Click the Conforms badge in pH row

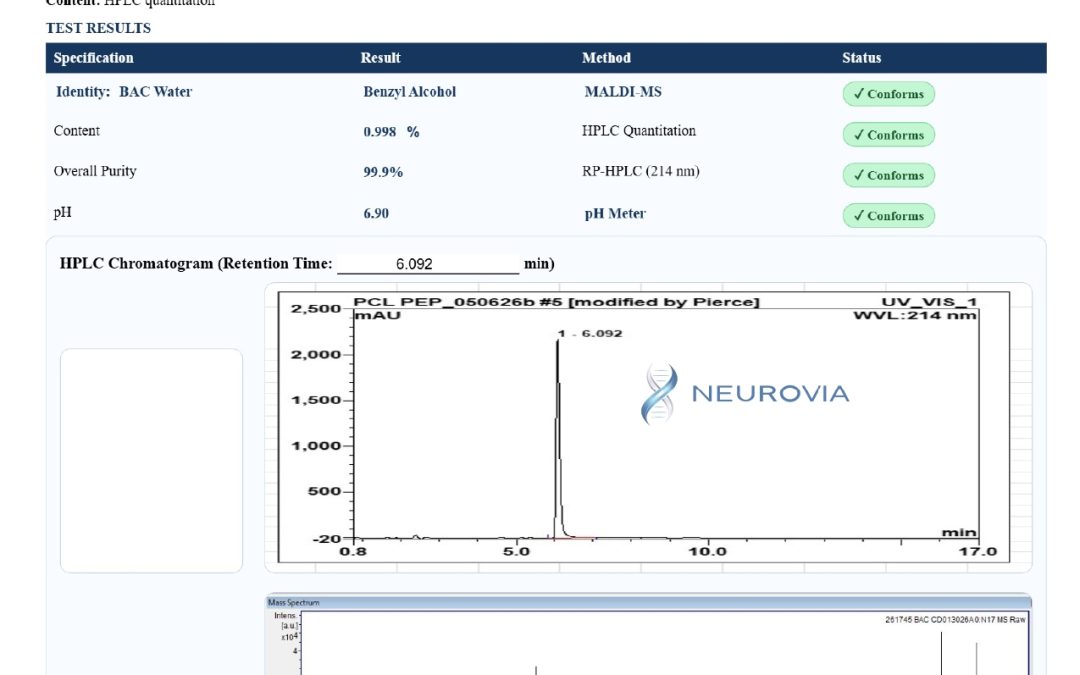click(x=889, y=216)
